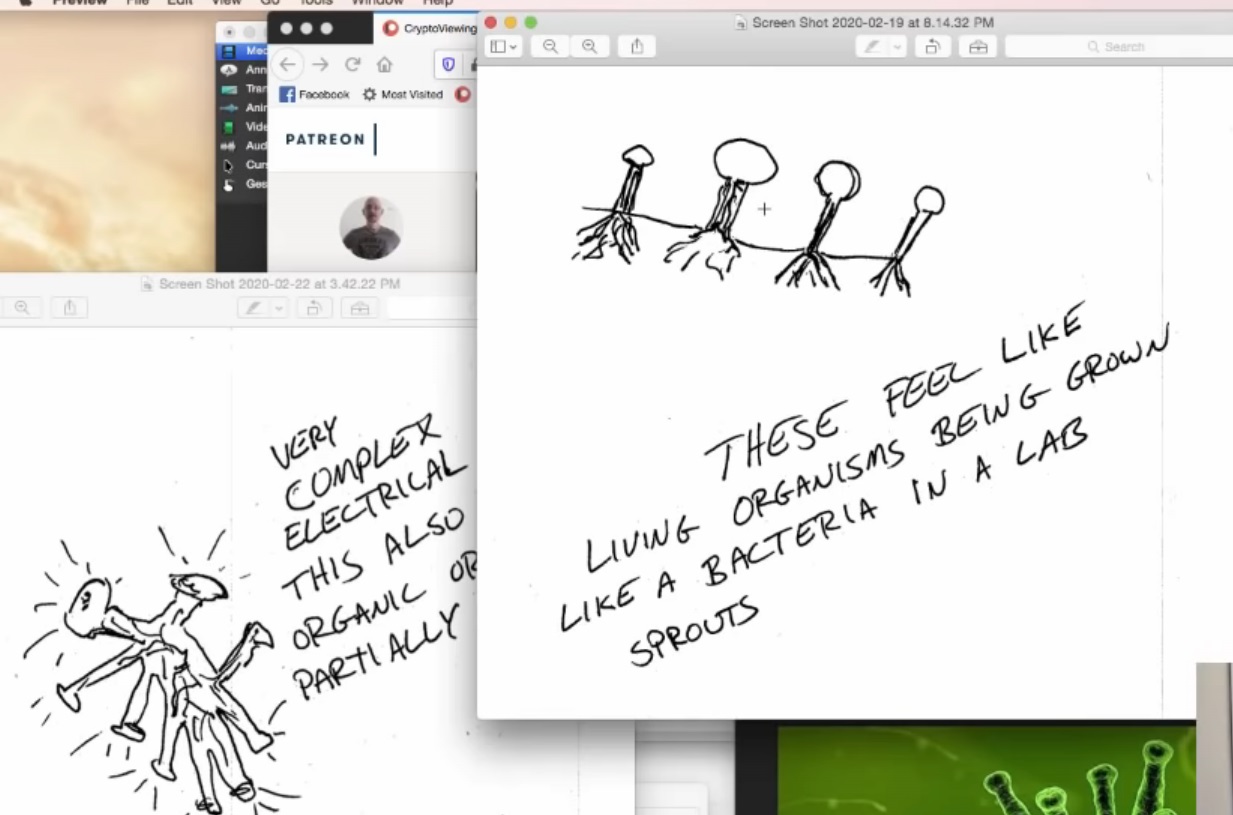The height and width of the screenshot is (815, 1233).
Task: Show Markup Toolbar in 3.42.22 PM window
Action: point(360,309)
